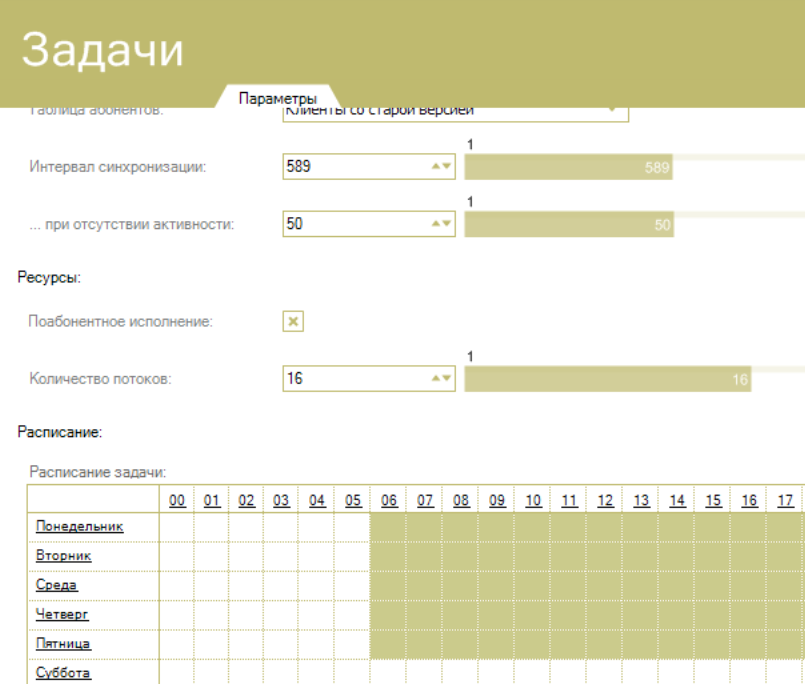The width and height of the screenshot is (805, 684).
Task: Select the Понедельник row link
Action: [79, 526]
